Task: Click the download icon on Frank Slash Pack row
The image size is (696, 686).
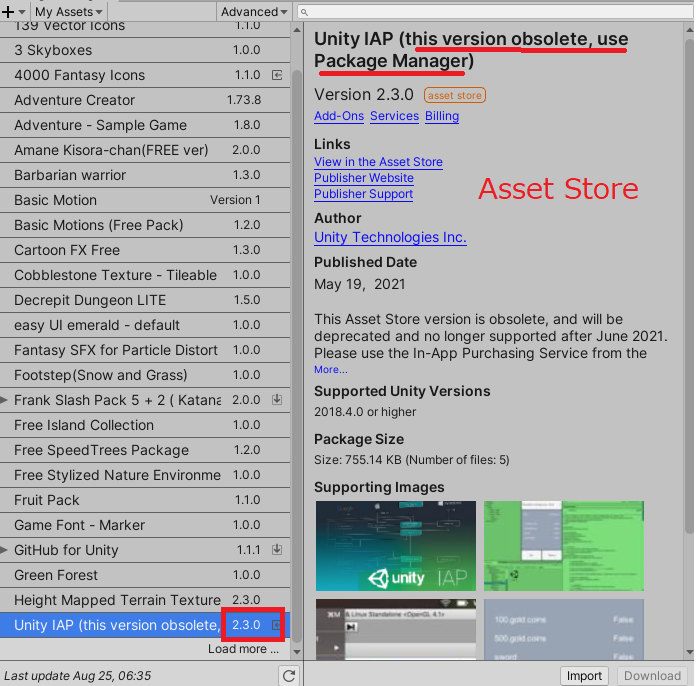Action: point(277,400)
